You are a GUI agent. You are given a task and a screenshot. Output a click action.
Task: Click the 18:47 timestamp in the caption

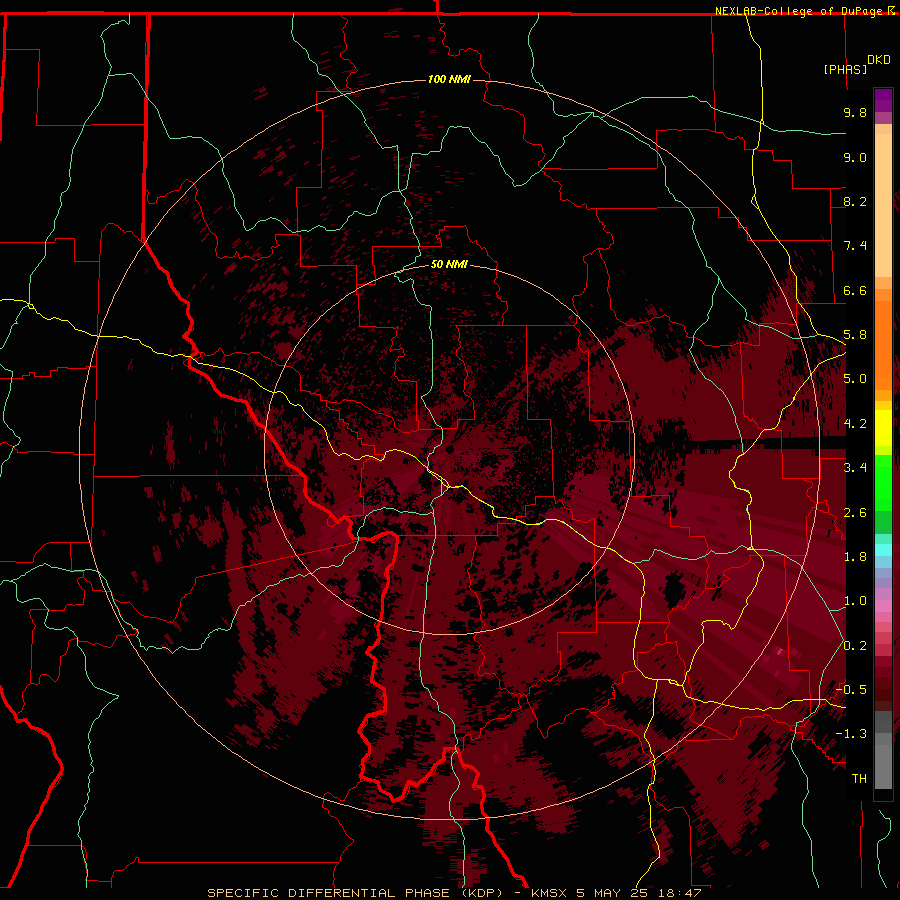681,893
